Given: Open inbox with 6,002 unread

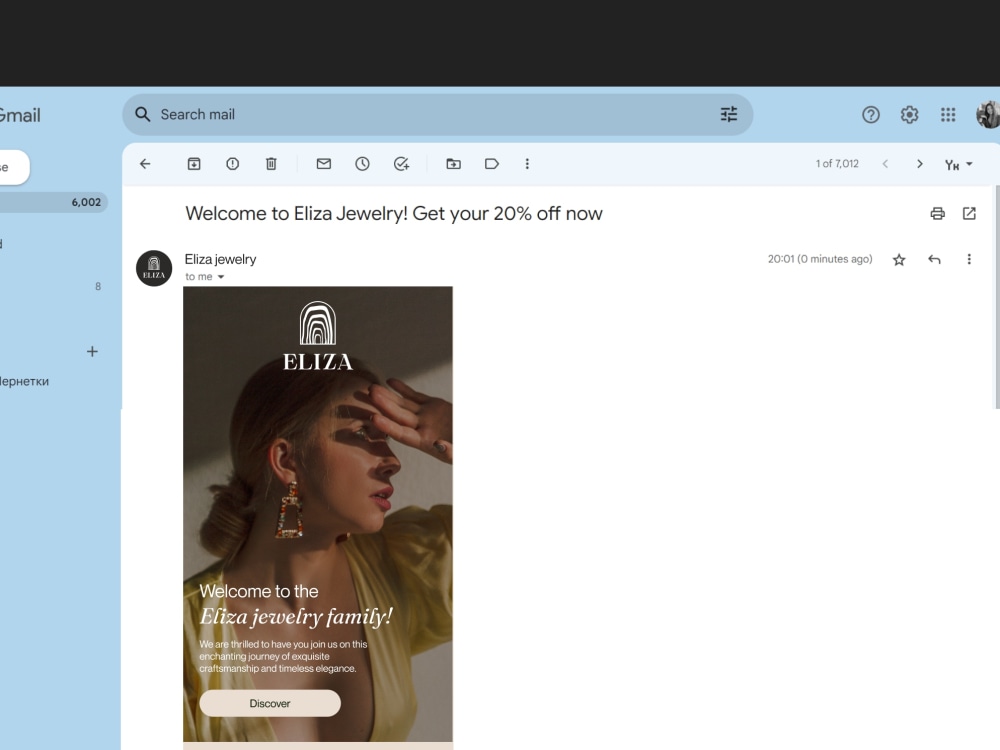Looking at the screenshot, I should (x=54, y=202).
